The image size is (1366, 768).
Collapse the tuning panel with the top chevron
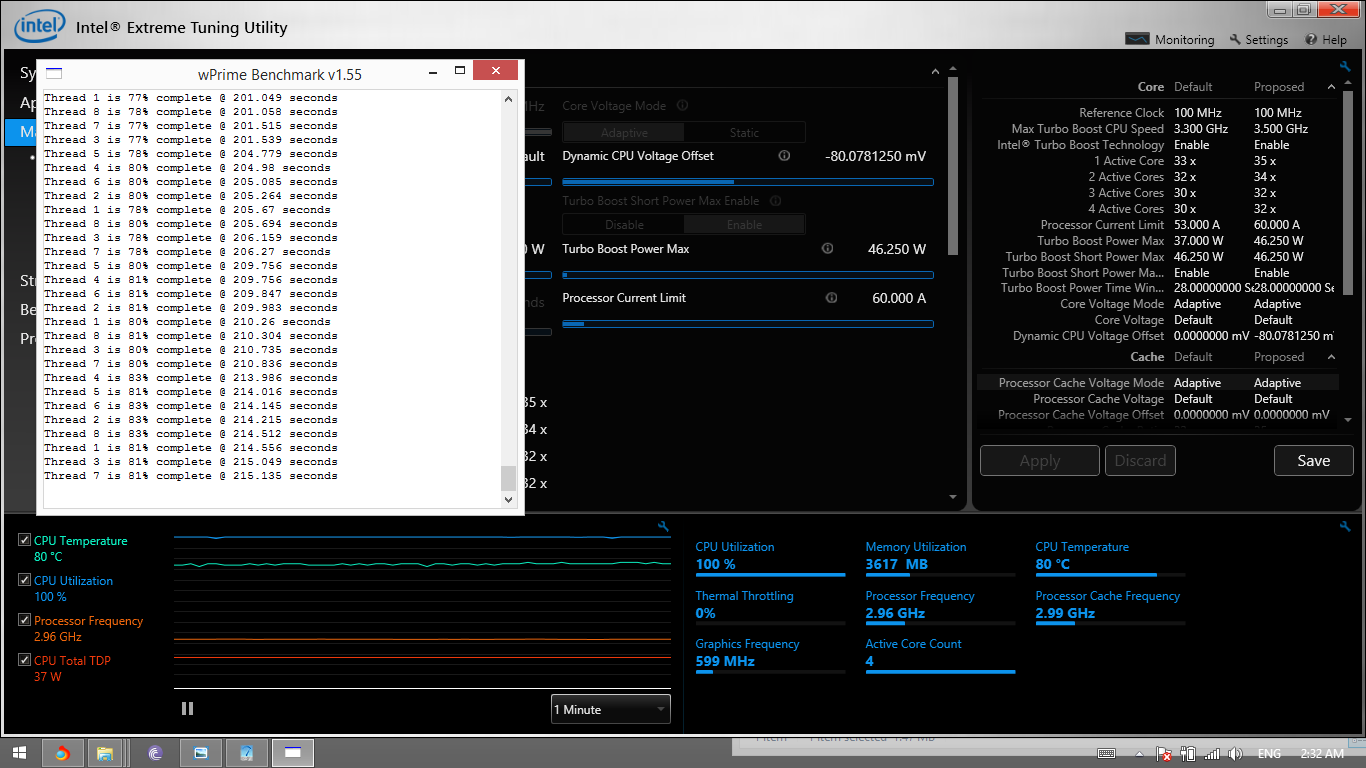[935, 72]
